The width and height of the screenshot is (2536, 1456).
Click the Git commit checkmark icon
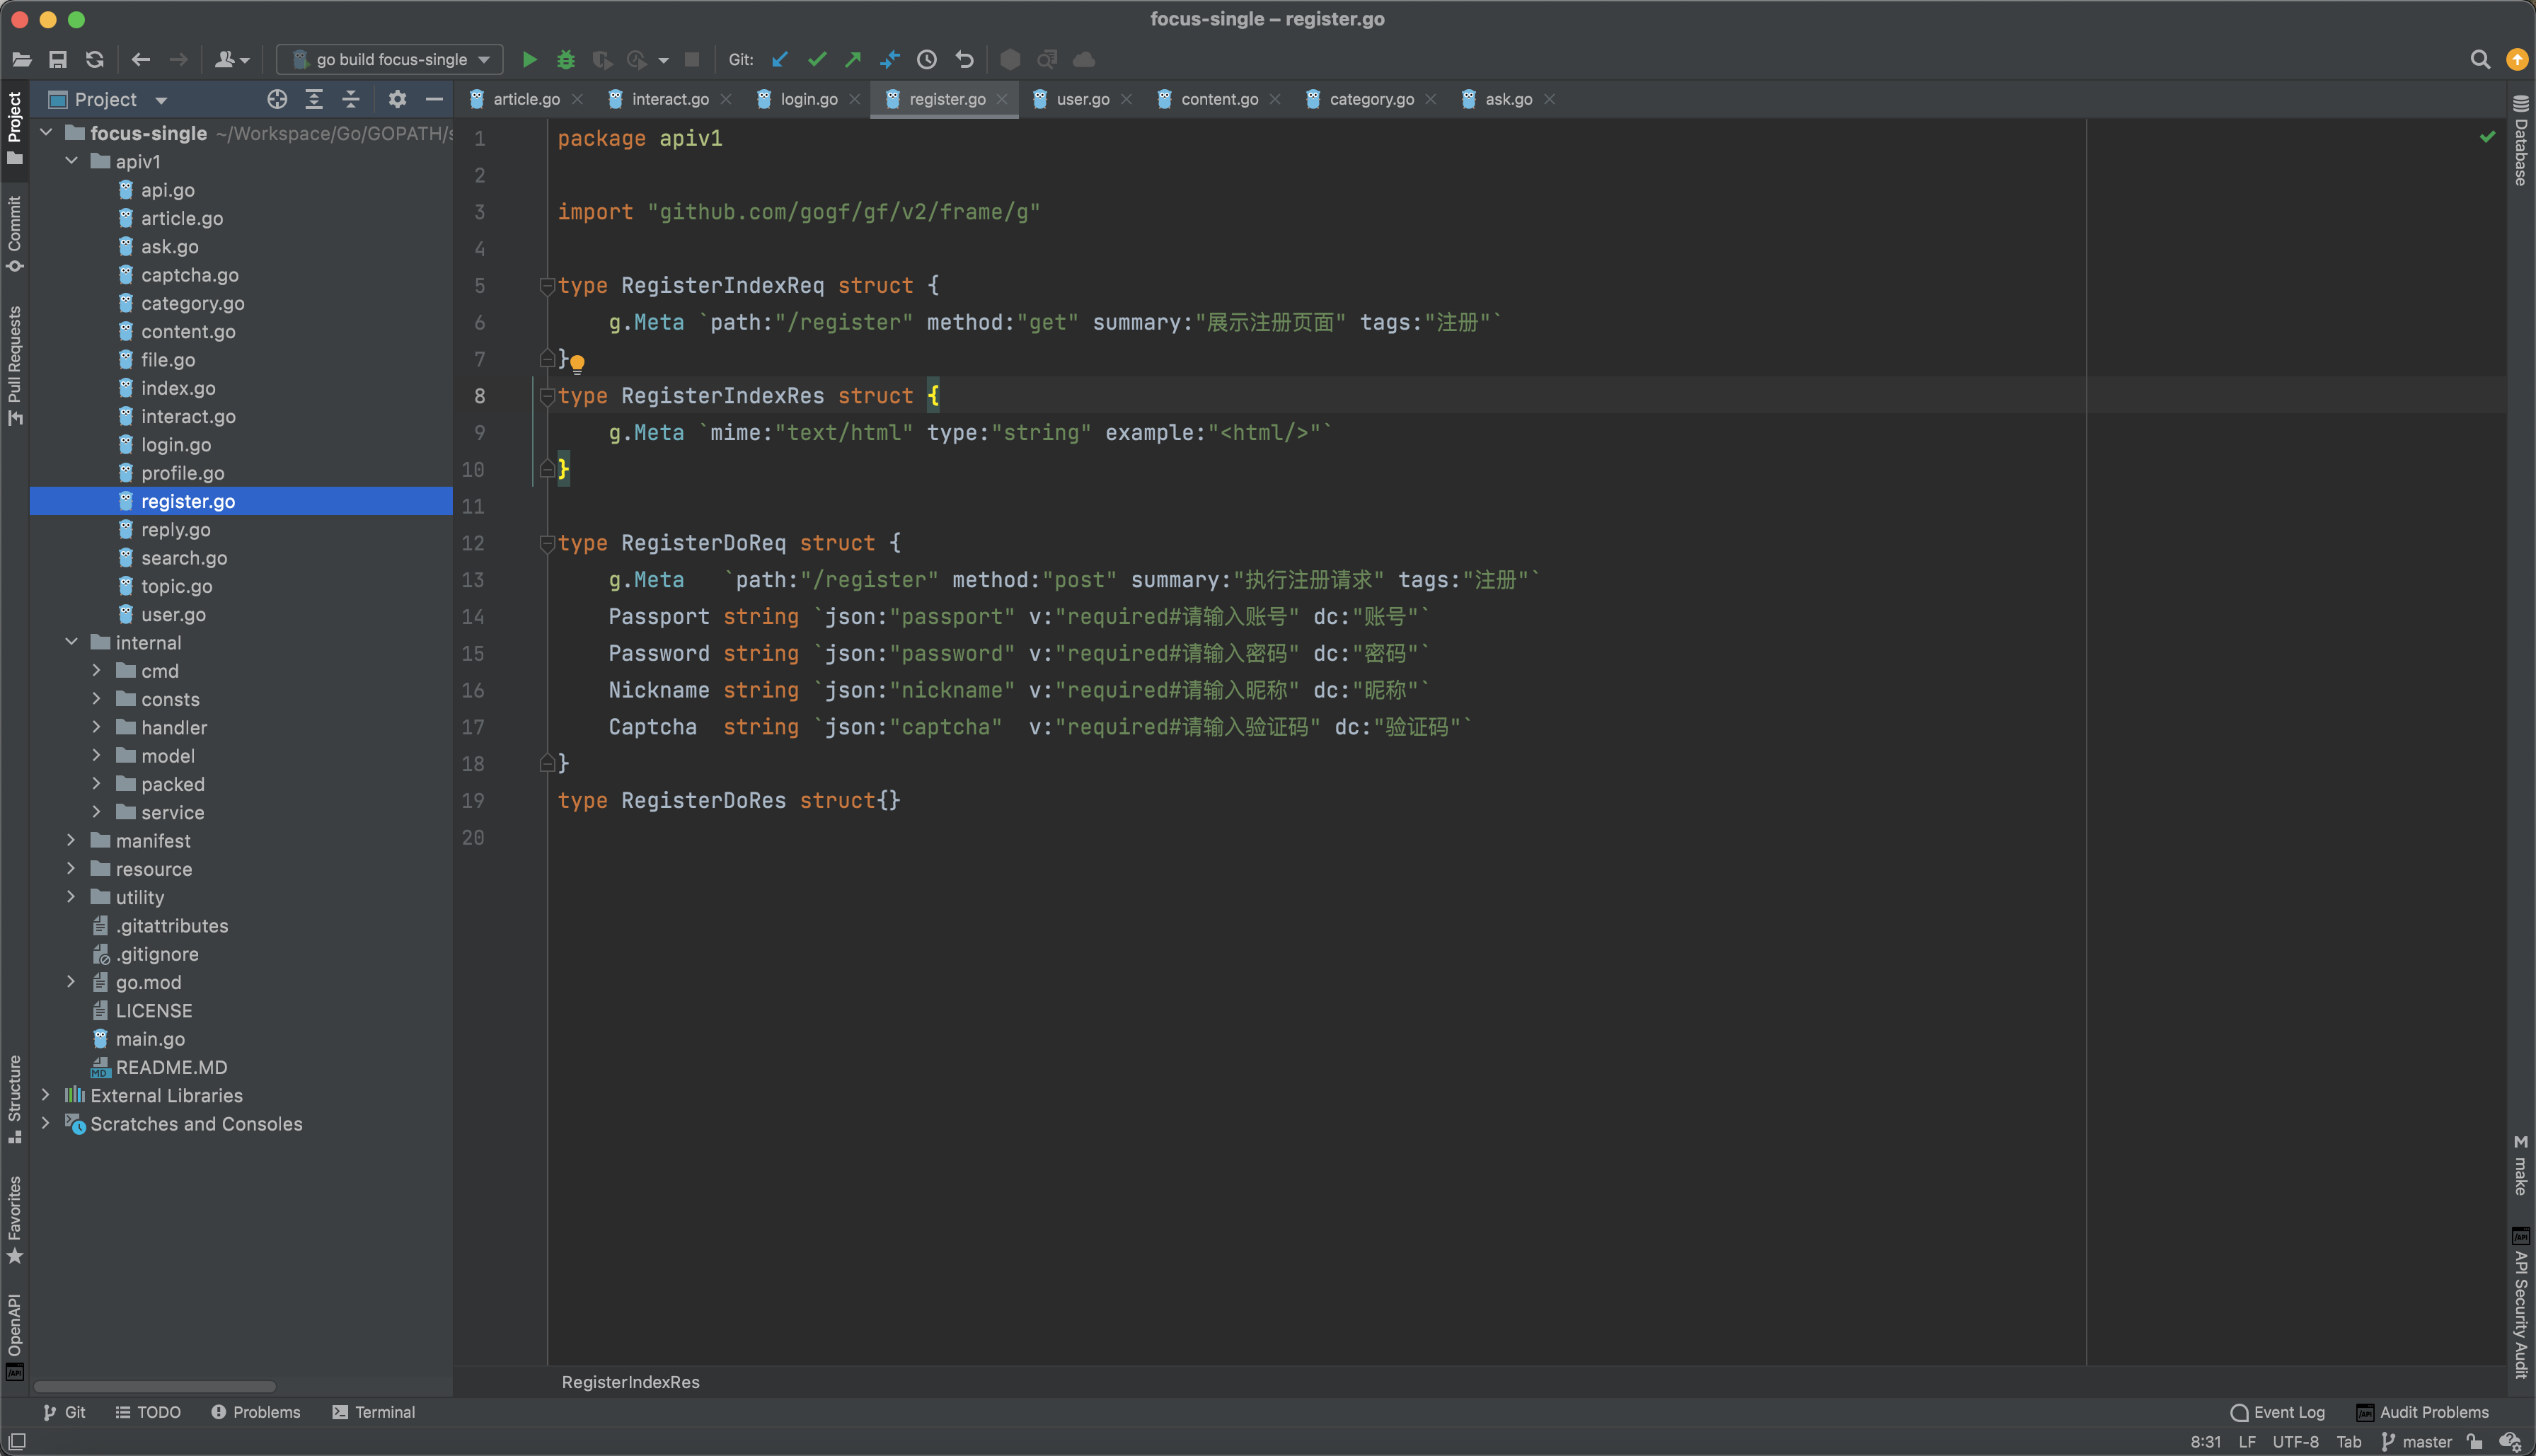(817, 60)
